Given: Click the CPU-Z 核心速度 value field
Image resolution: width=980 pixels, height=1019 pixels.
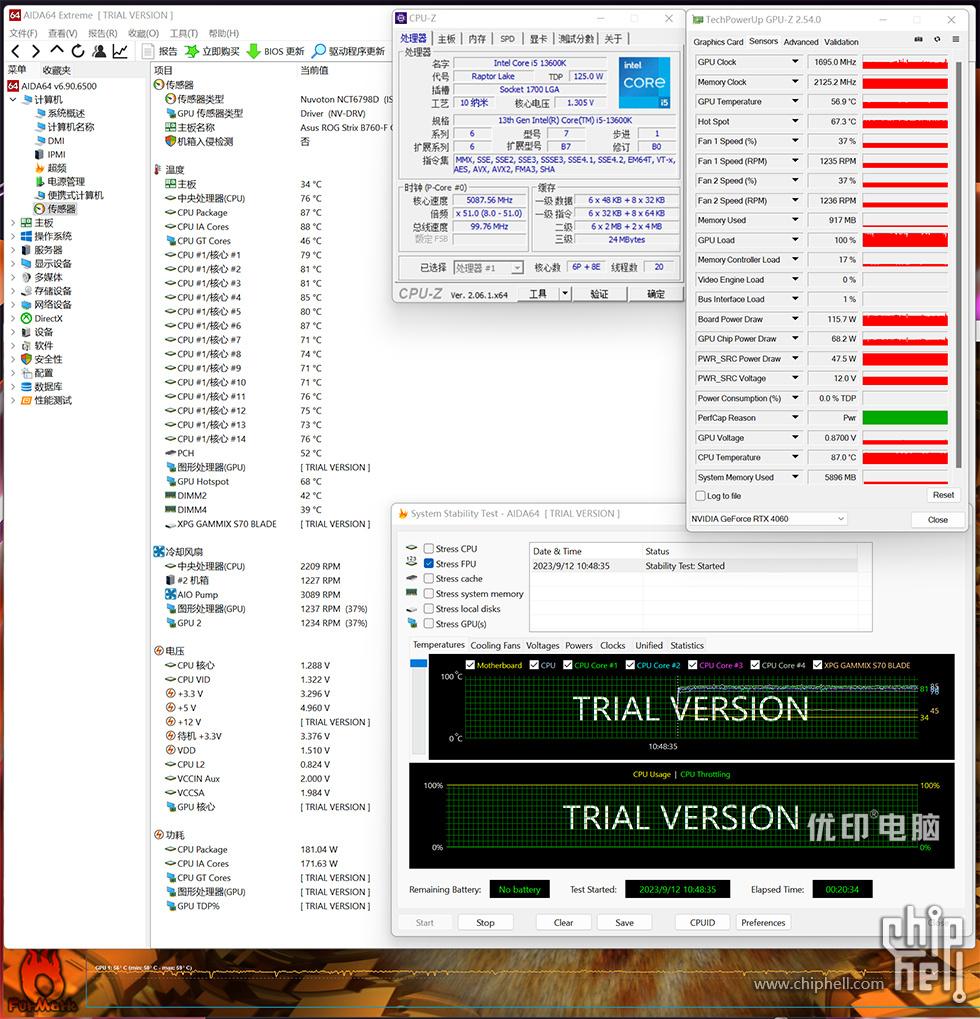Looking at the screenshot, I should (x=489, y=200).
